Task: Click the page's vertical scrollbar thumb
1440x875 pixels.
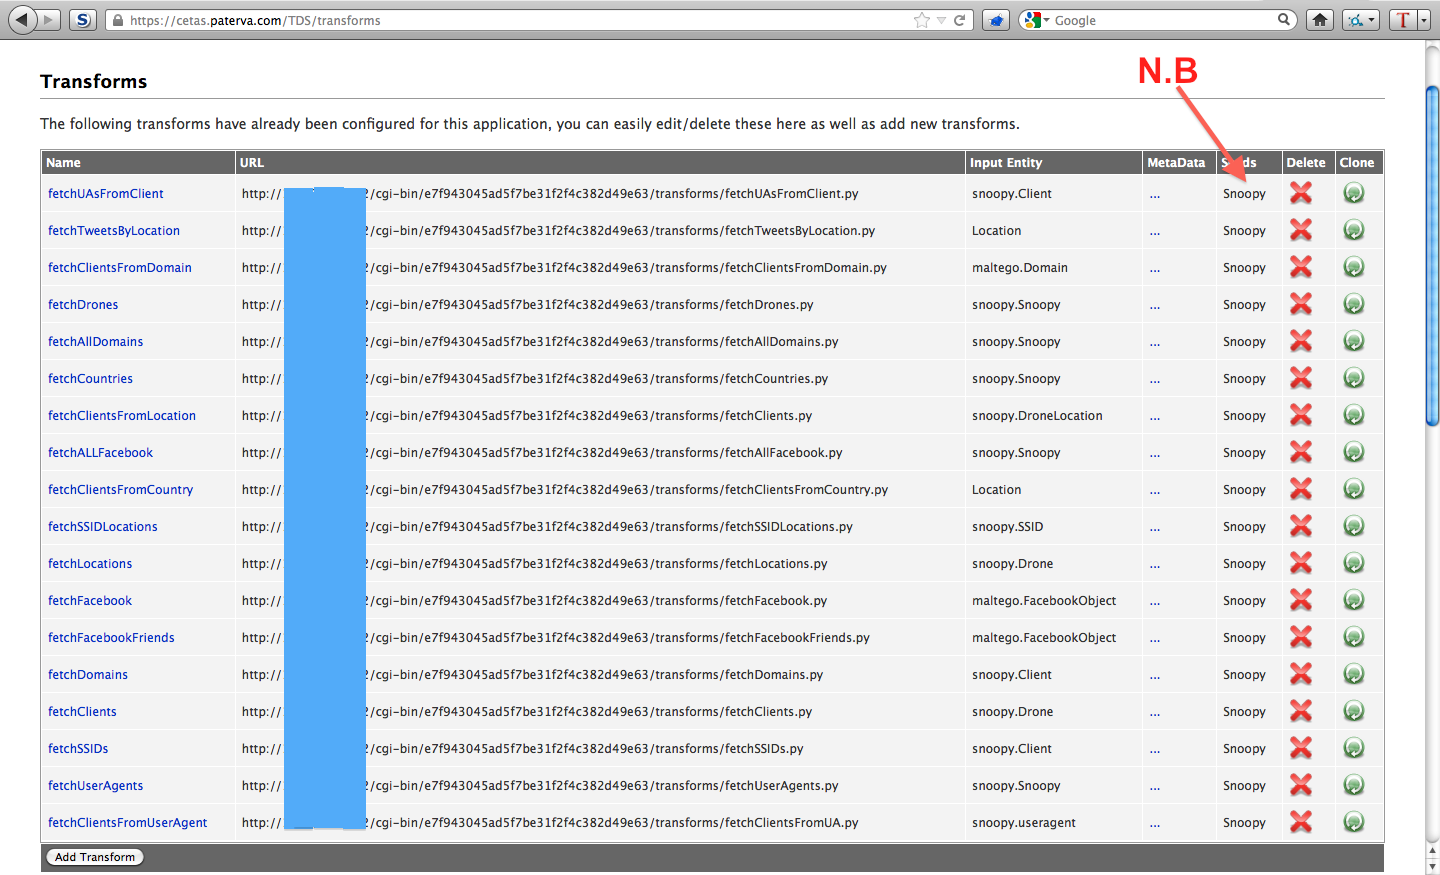Action: [x=1432, y=257]
